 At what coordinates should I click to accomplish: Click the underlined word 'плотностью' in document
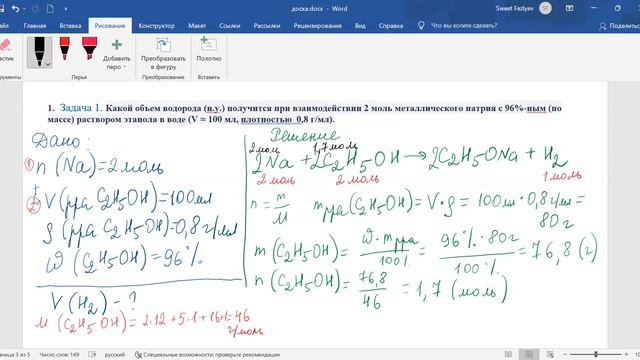coord(266,120)
